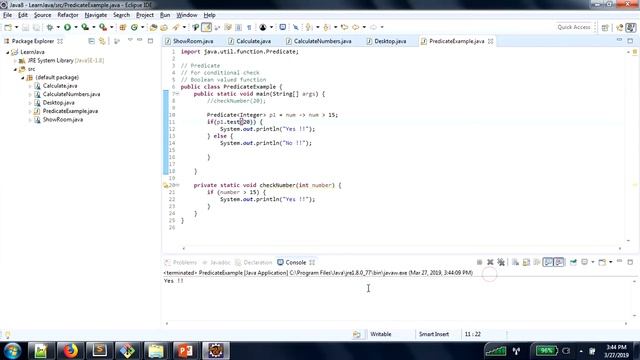Click the New Java Package icon
The height and width of the screenshot is (360, 640).
(x=123, y=27)
